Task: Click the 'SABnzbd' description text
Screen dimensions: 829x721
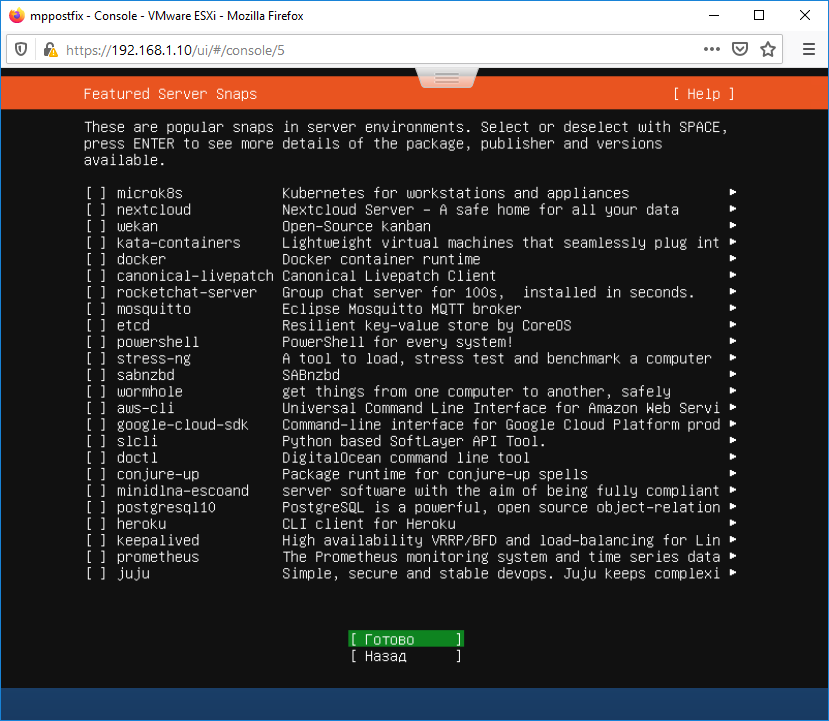Action: tap(311, 375)
